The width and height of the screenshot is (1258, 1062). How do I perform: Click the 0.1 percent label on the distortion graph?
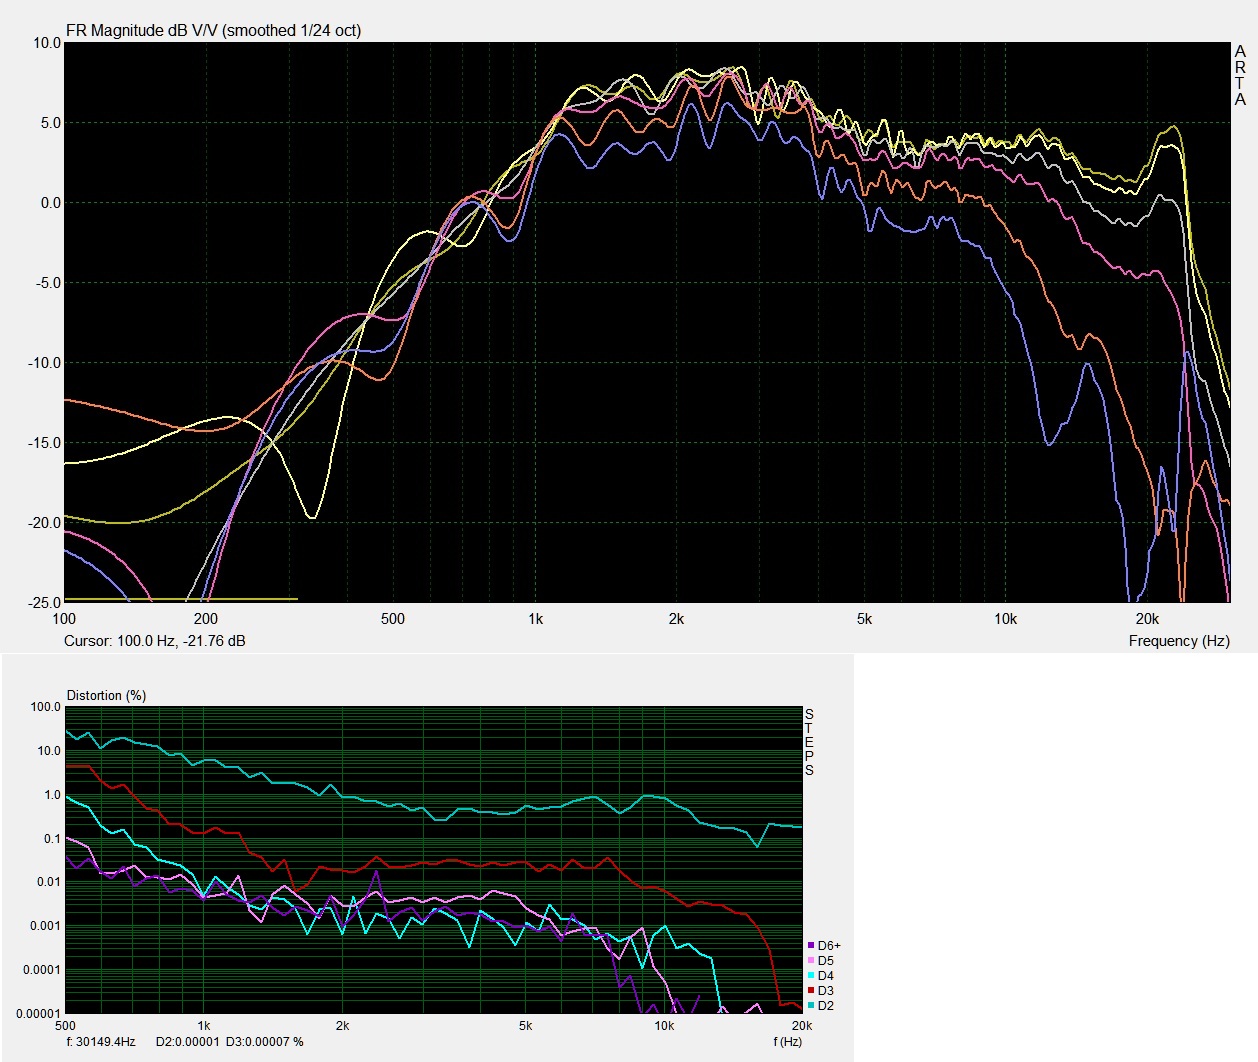point(52,839)
